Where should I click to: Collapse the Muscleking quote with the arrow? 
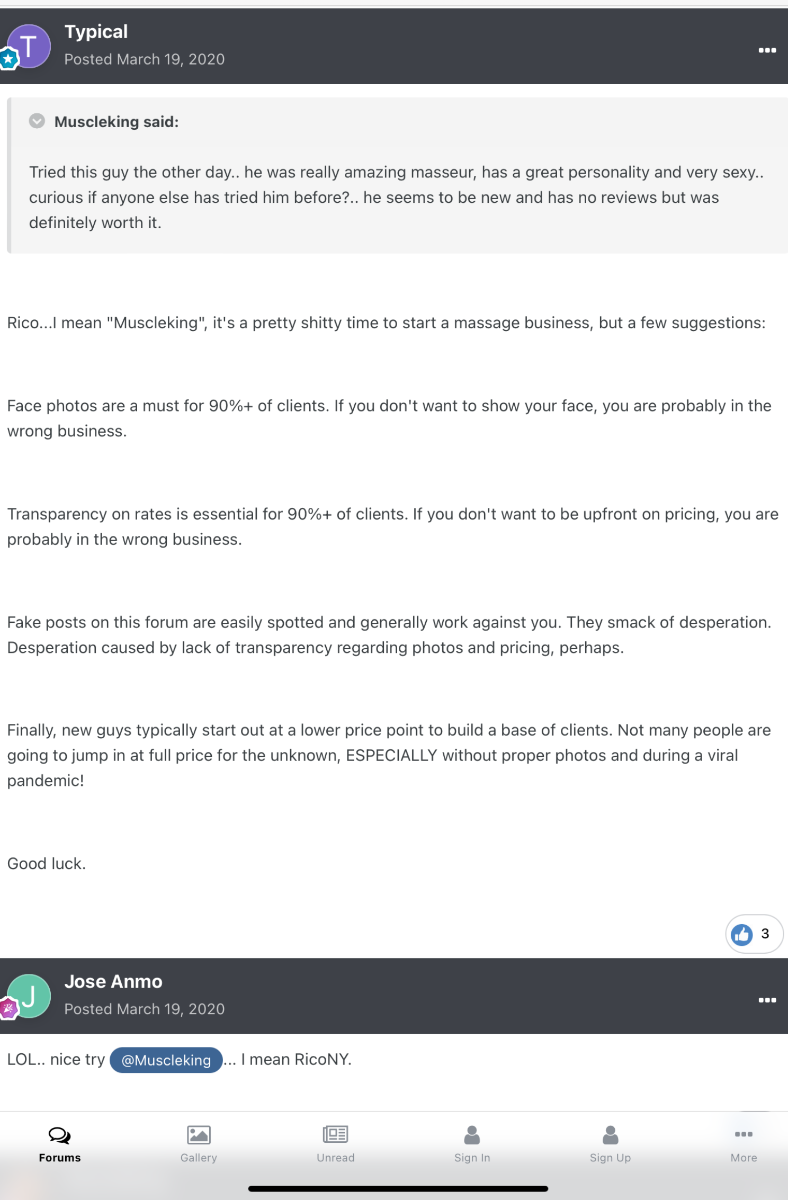pos(37,121)
